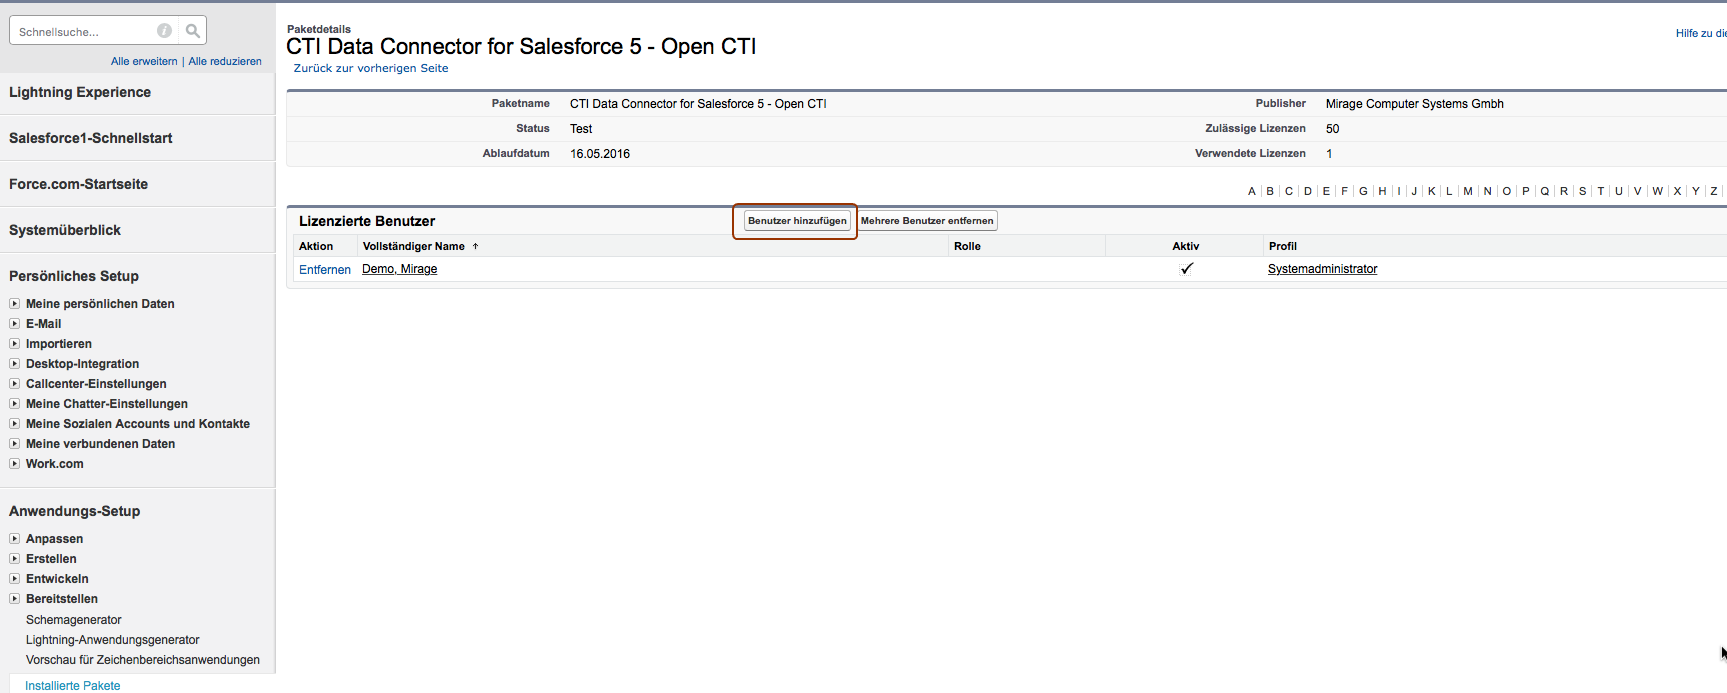Open the Systemadministrator profile link
Viewport: 1727px width, 693px height.
tap(1322, 269)
